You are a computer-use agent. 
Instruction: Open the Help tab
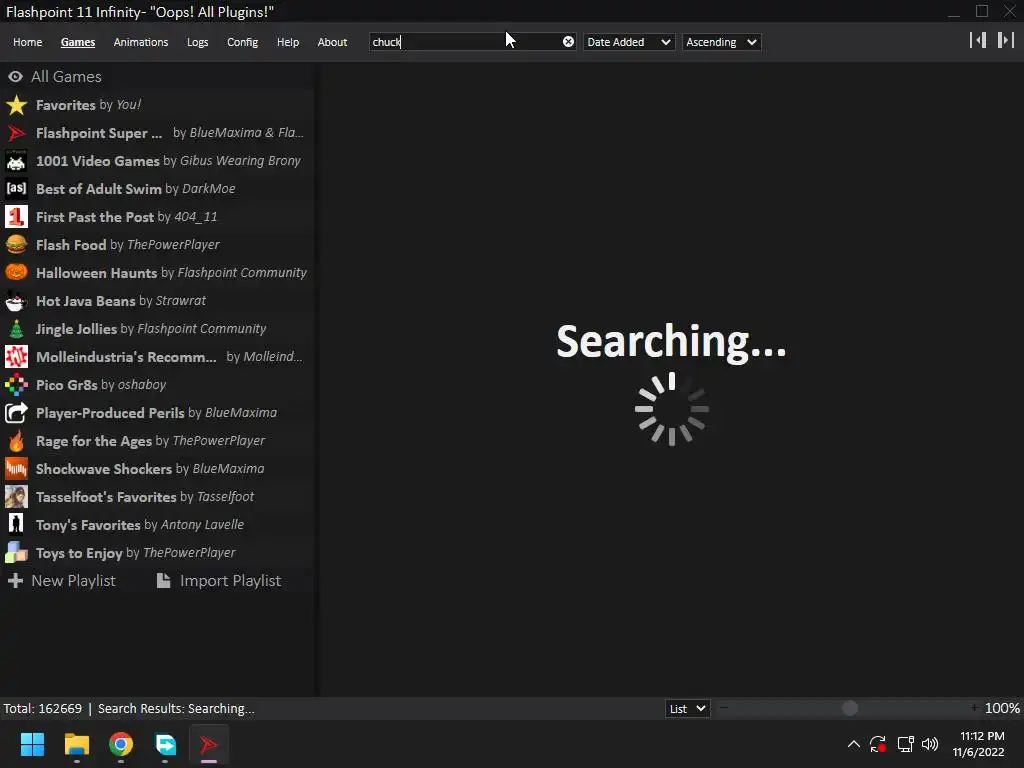pos(287,42)
